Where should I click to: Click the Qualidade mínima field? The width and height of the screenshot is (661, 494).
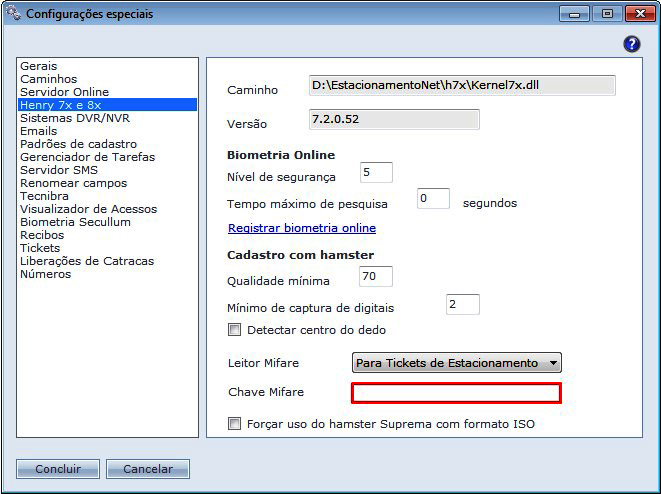[376, 276]
